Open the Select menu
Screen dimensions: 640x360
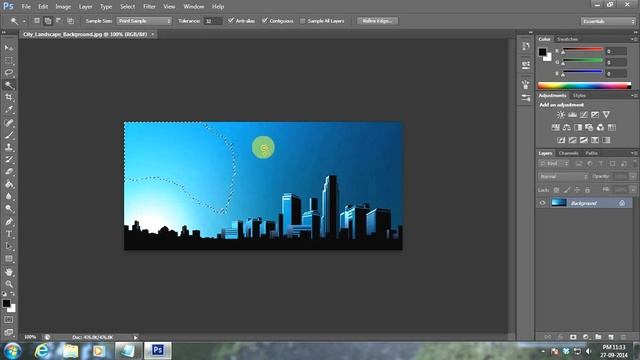tap(127, 7)
